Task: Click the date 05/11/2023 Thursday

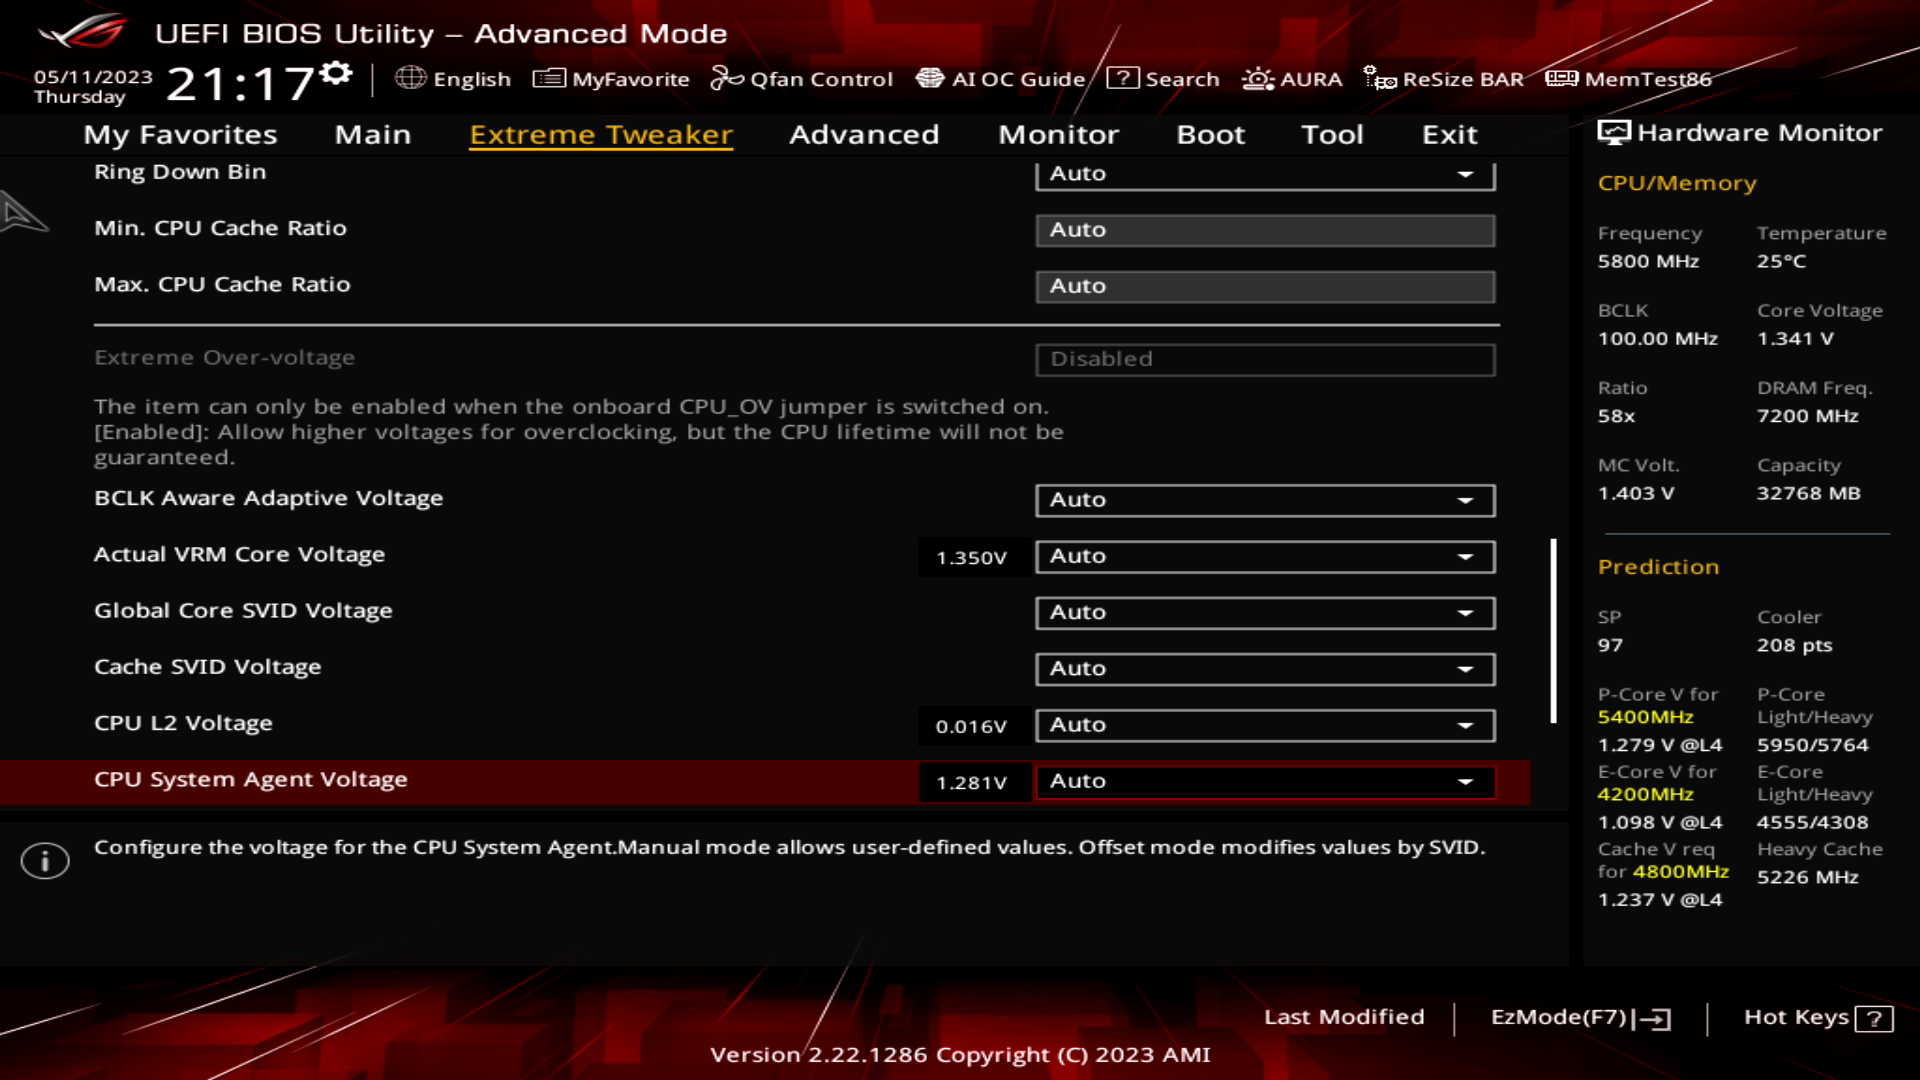Action: pos(93,86)
